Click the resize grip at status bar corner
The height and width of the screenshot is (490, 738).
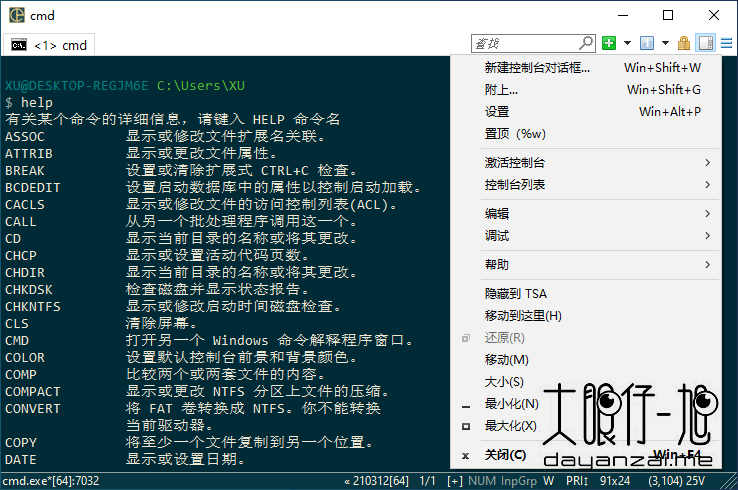coord(730,481)
